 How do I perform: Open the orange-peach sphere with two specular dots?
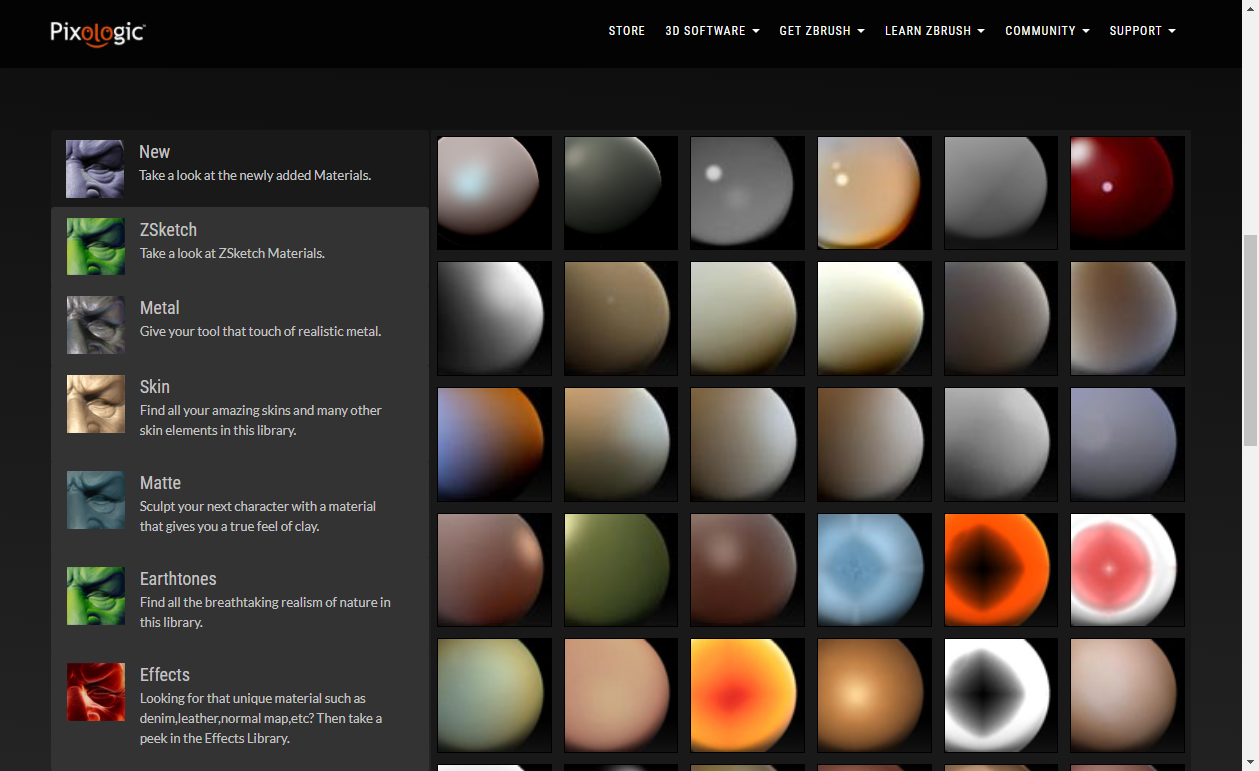874,193
